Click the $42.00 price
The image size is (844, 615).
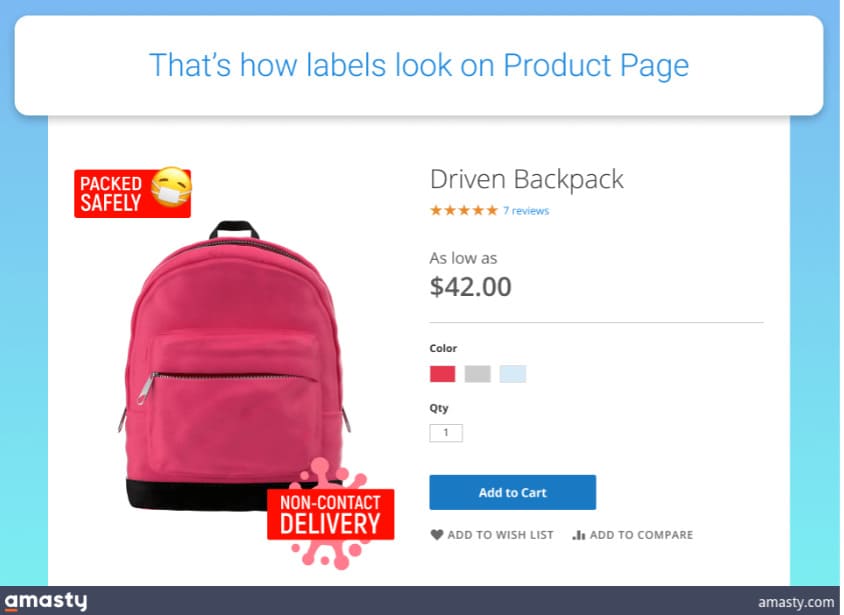(x=470, y=286)
